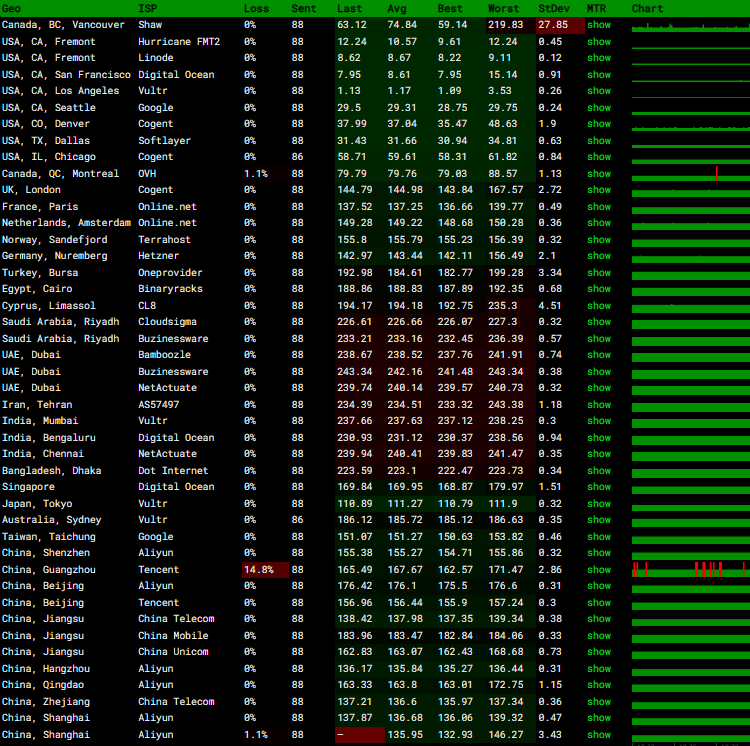Show MTR for Los Angeles Vultr
Image resolution: width=750 pixels, height=746 pixels.
coord(599,91)
